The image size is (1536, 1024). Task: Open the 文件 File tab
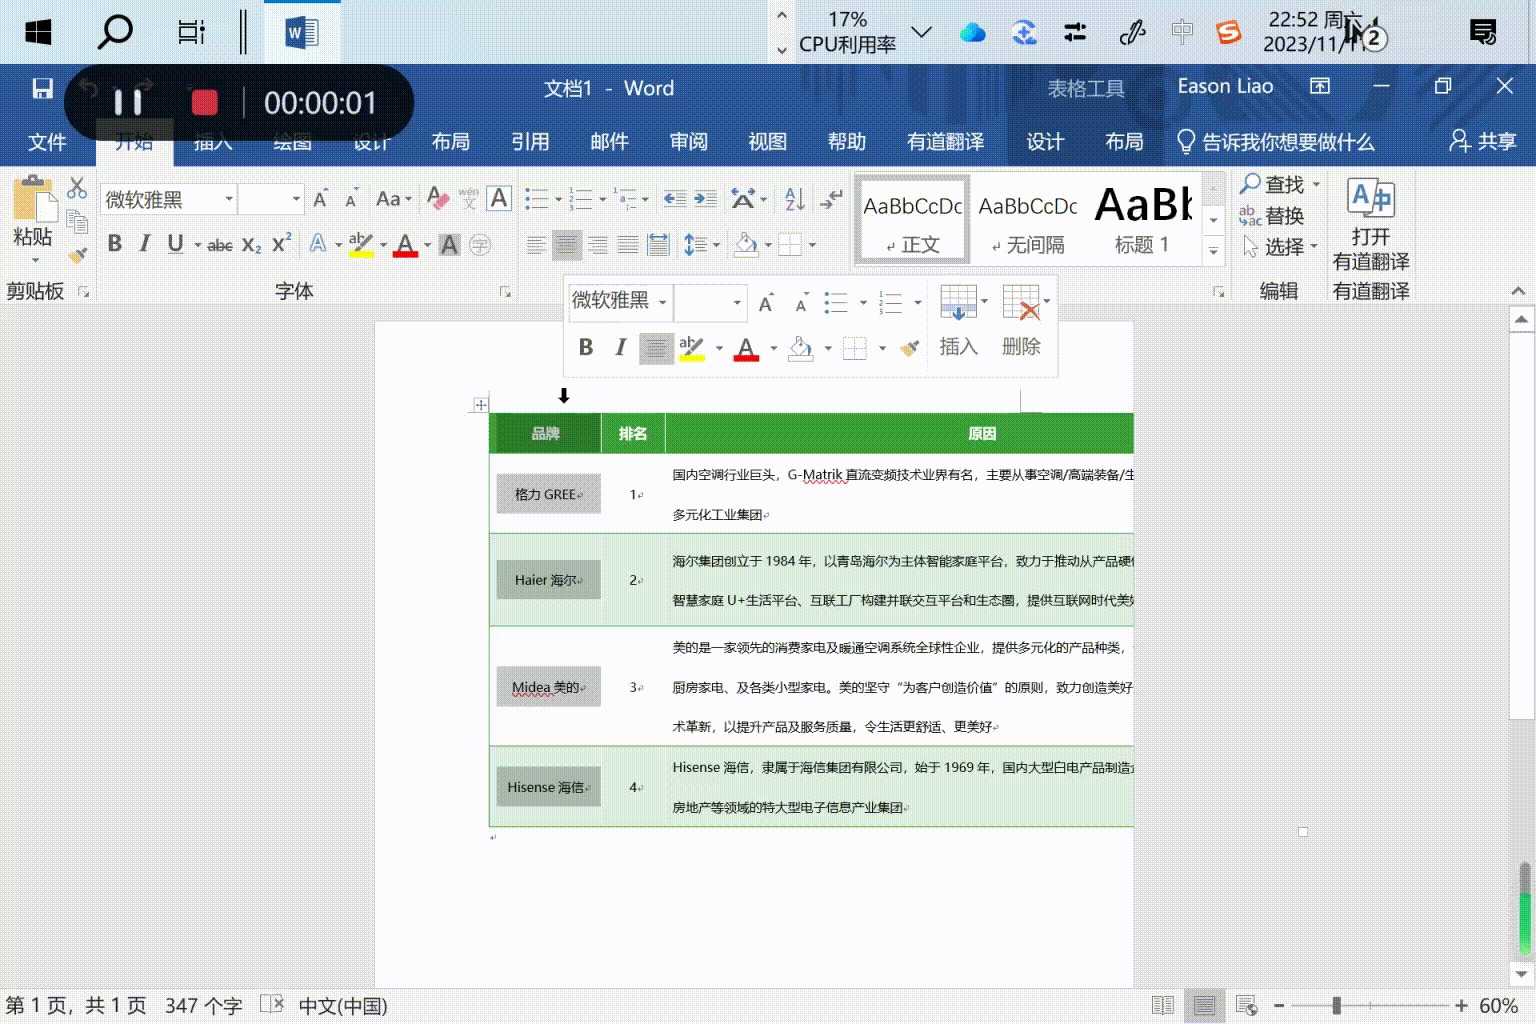click(47, 142)
